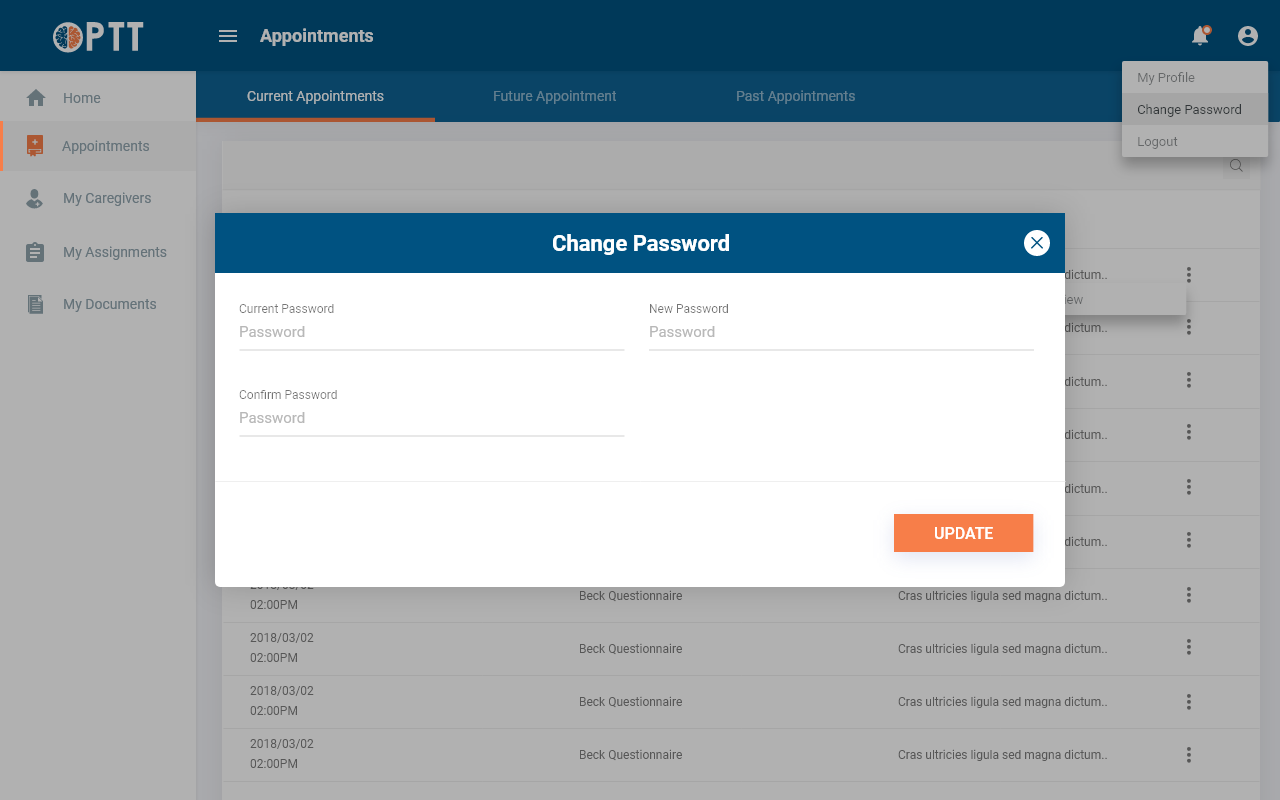Switch to the Past Appointments tab
Screen dimensions: 1280x800
[795, 96]
